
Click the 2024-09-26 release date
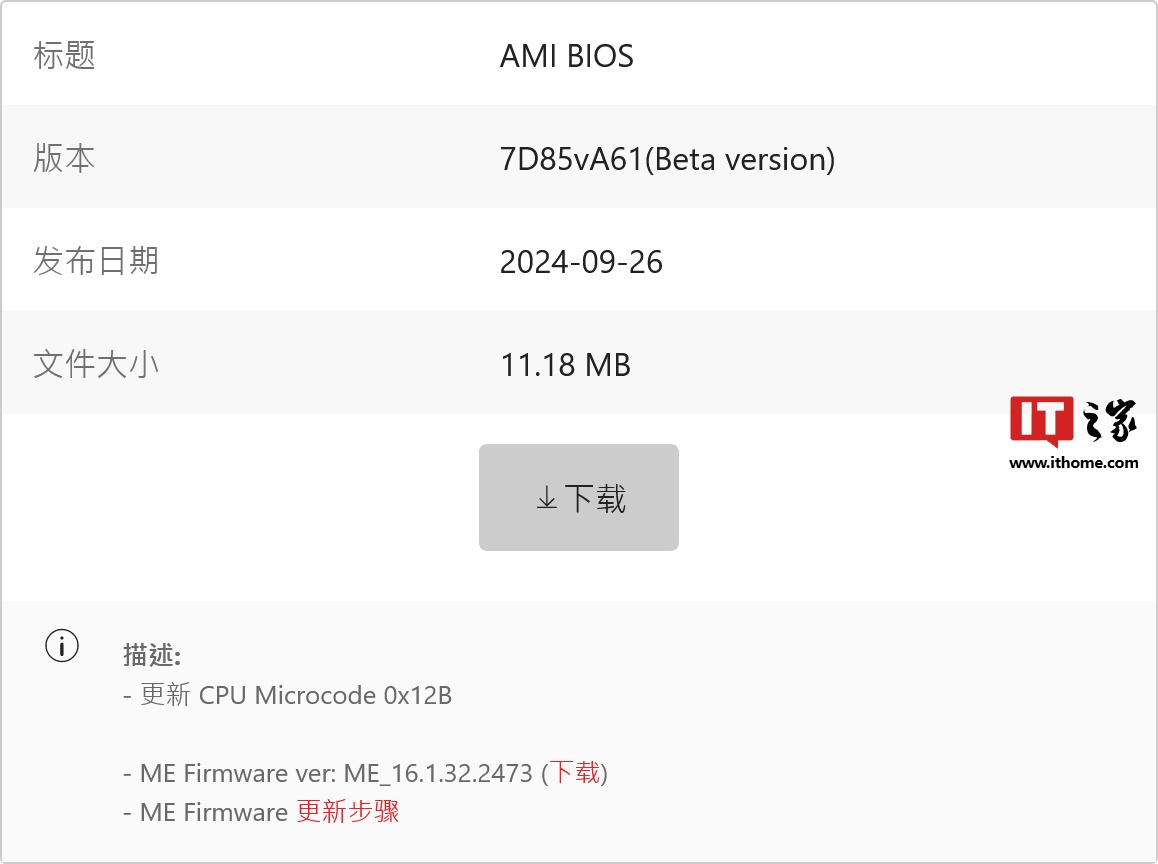coord(581,262)
